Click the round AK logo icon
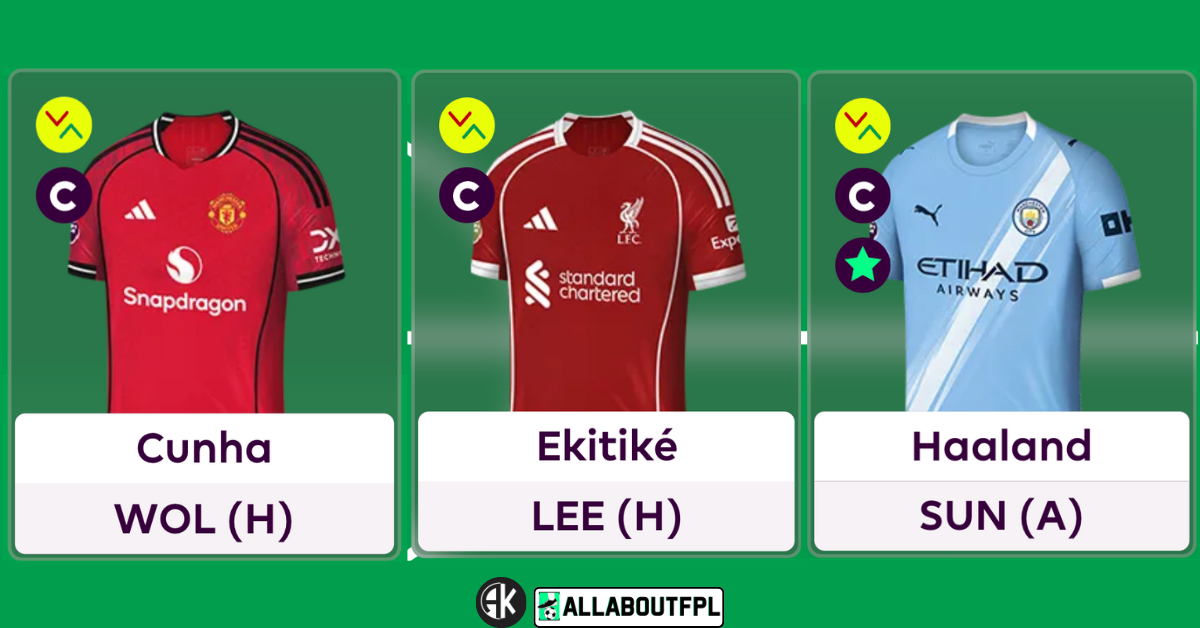 [501, 603]
